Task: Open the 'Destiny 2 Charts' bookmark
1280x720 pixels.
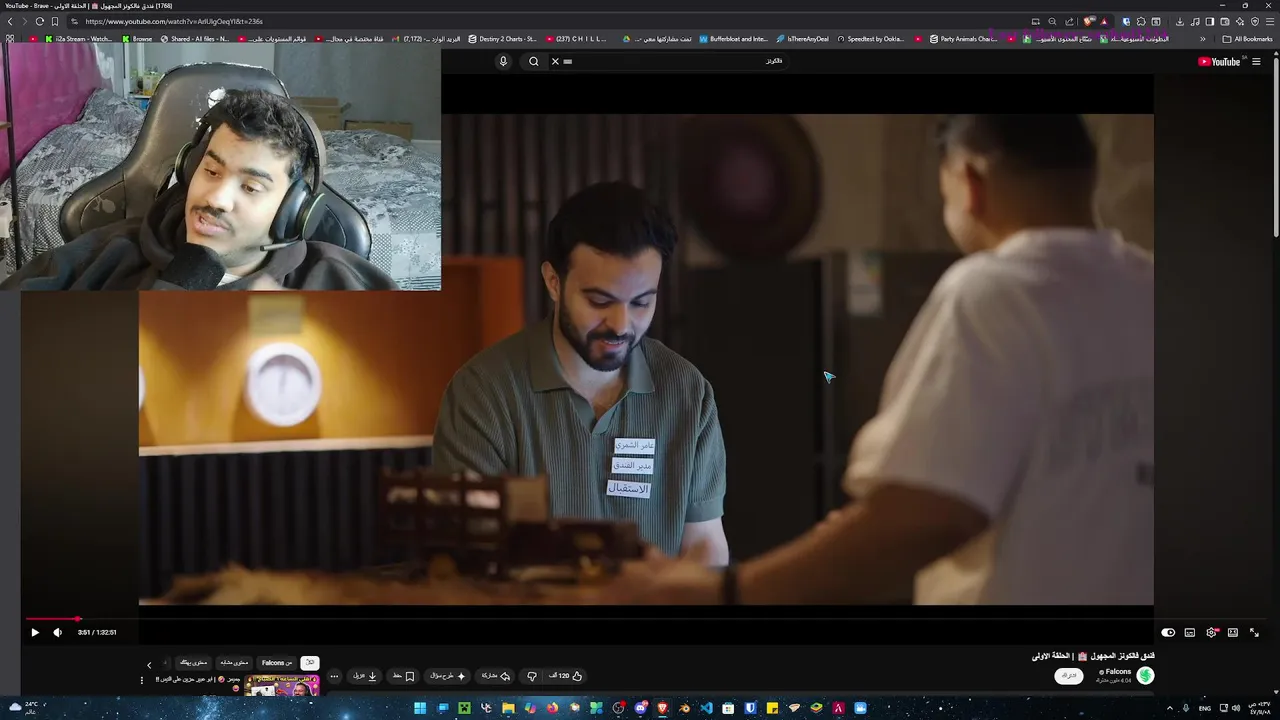Action: coord(502,39)
